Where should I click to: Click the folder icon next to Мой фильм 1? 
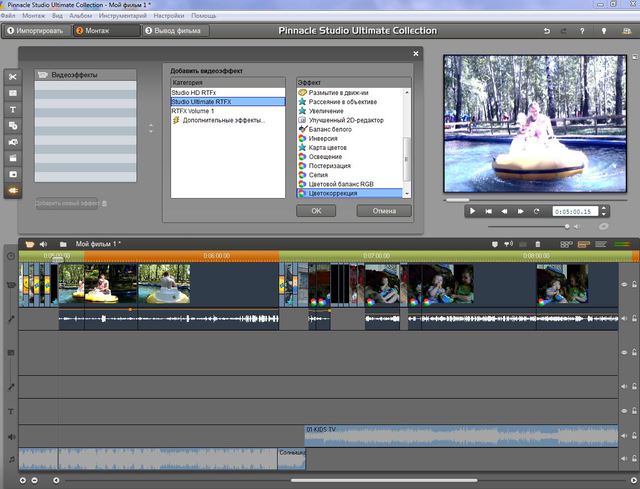[63, 244]
